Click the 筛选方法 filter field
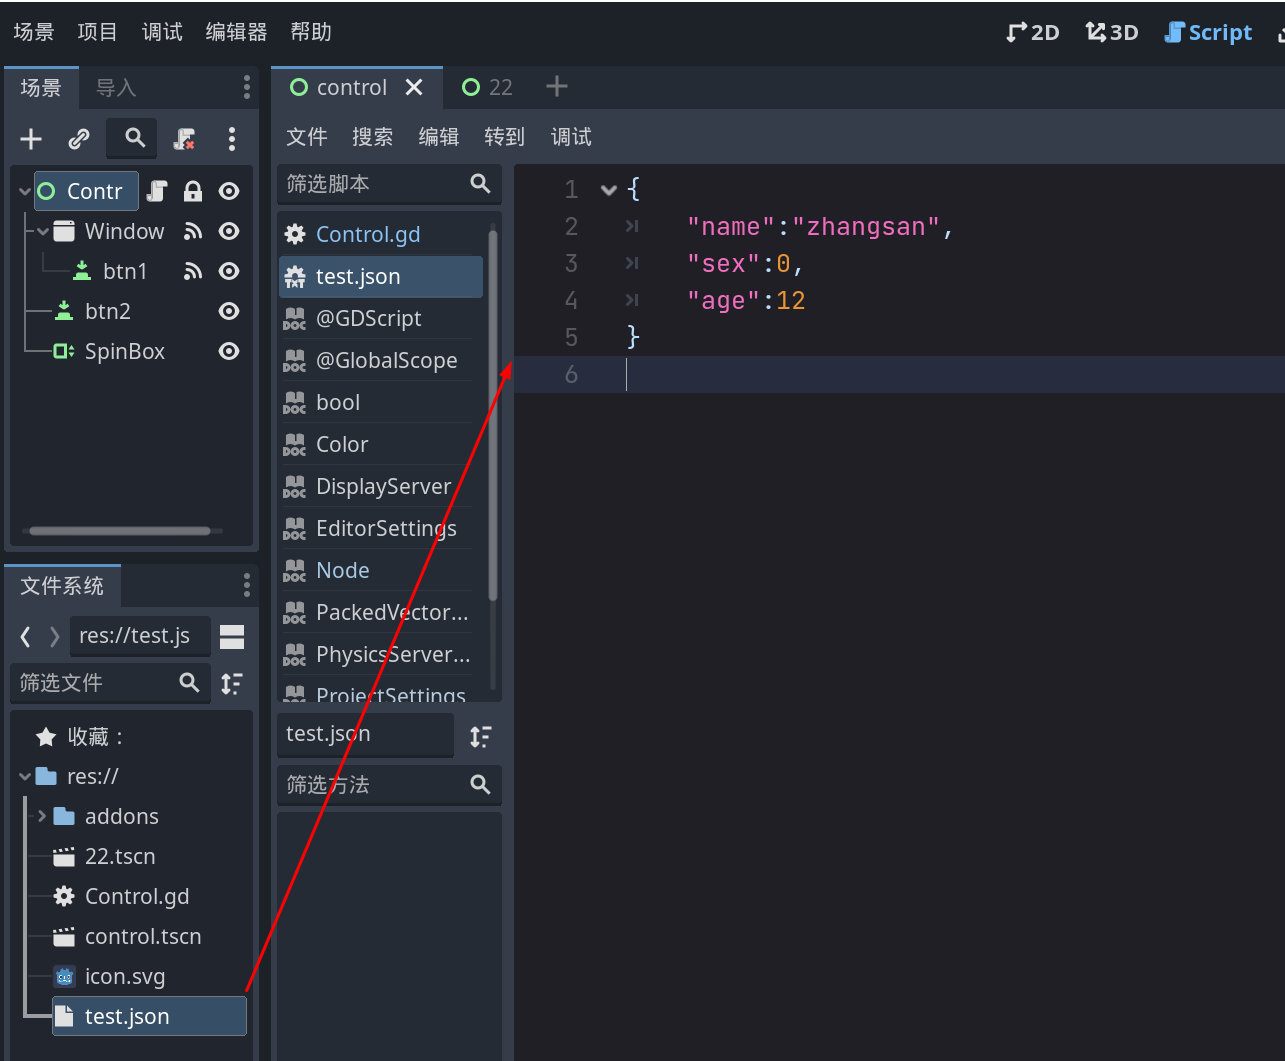Viewport: 1285px width, 1061px height. click(x=389, y=785)
